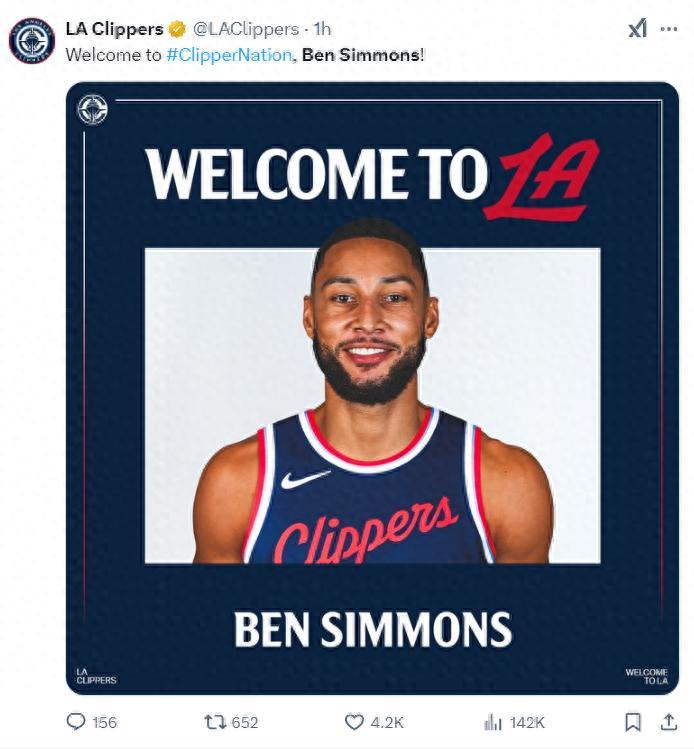Viewport: 694px width, 749px height.
Task: Open the Ben Simmons welcome image
Action: pyautogui.click(x=373, y=388)
